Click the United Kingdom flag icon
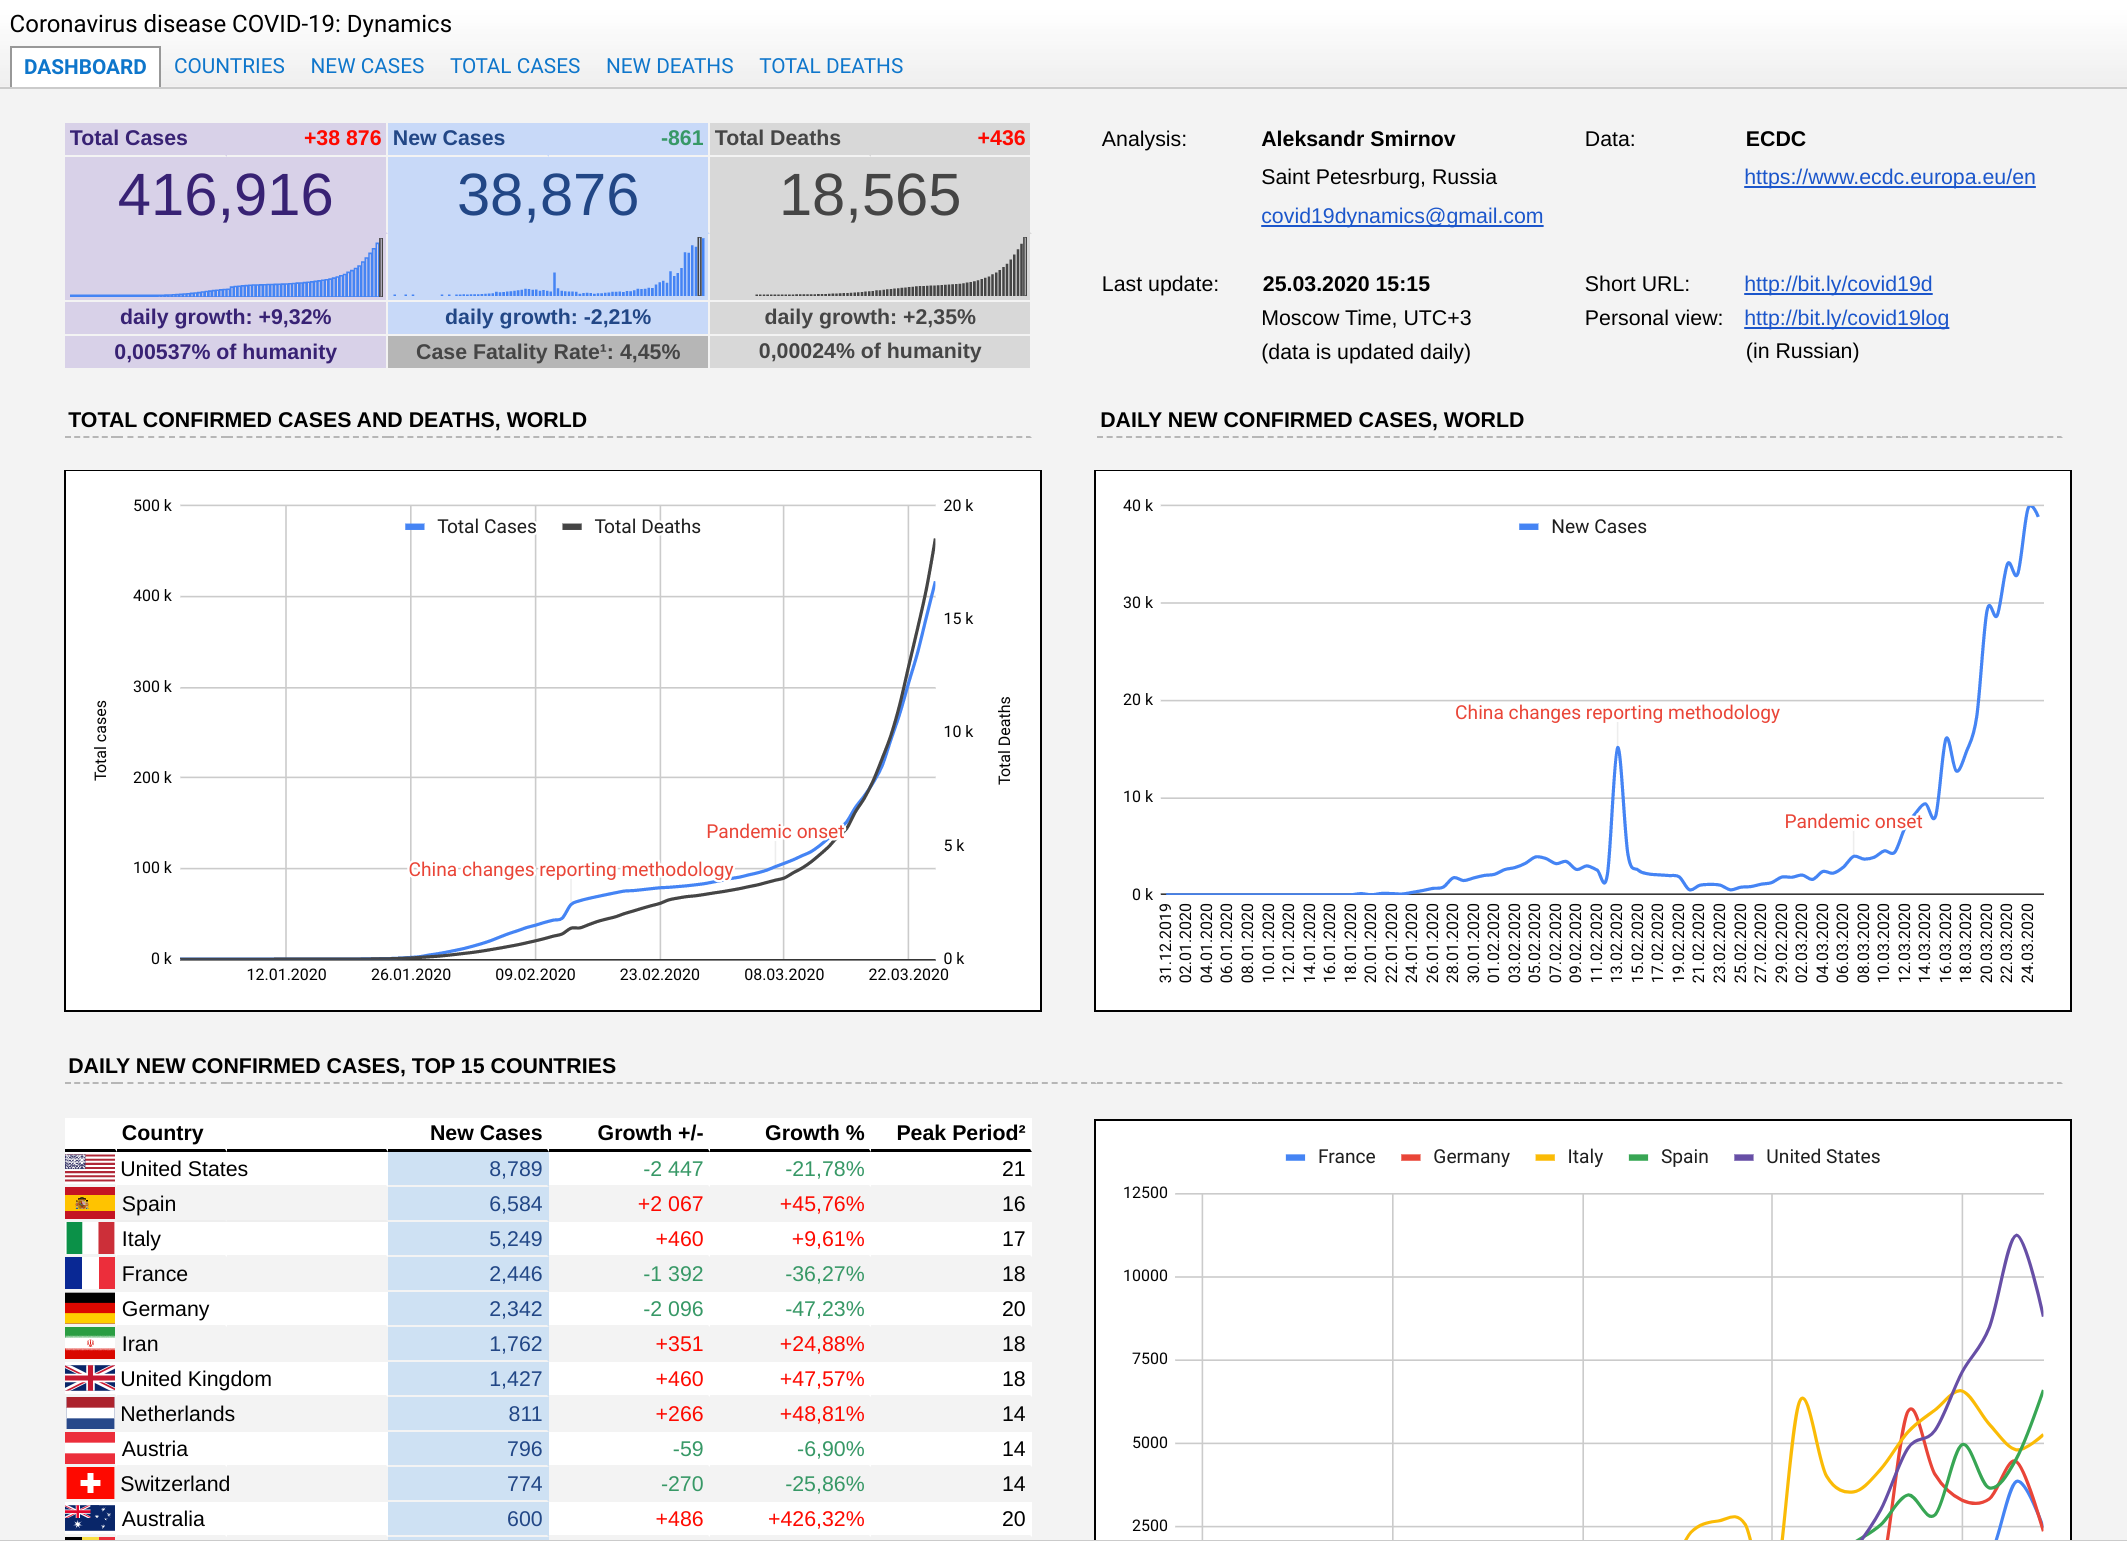Screen dimensions: 2127x1541 click(x=89, y=1378)
